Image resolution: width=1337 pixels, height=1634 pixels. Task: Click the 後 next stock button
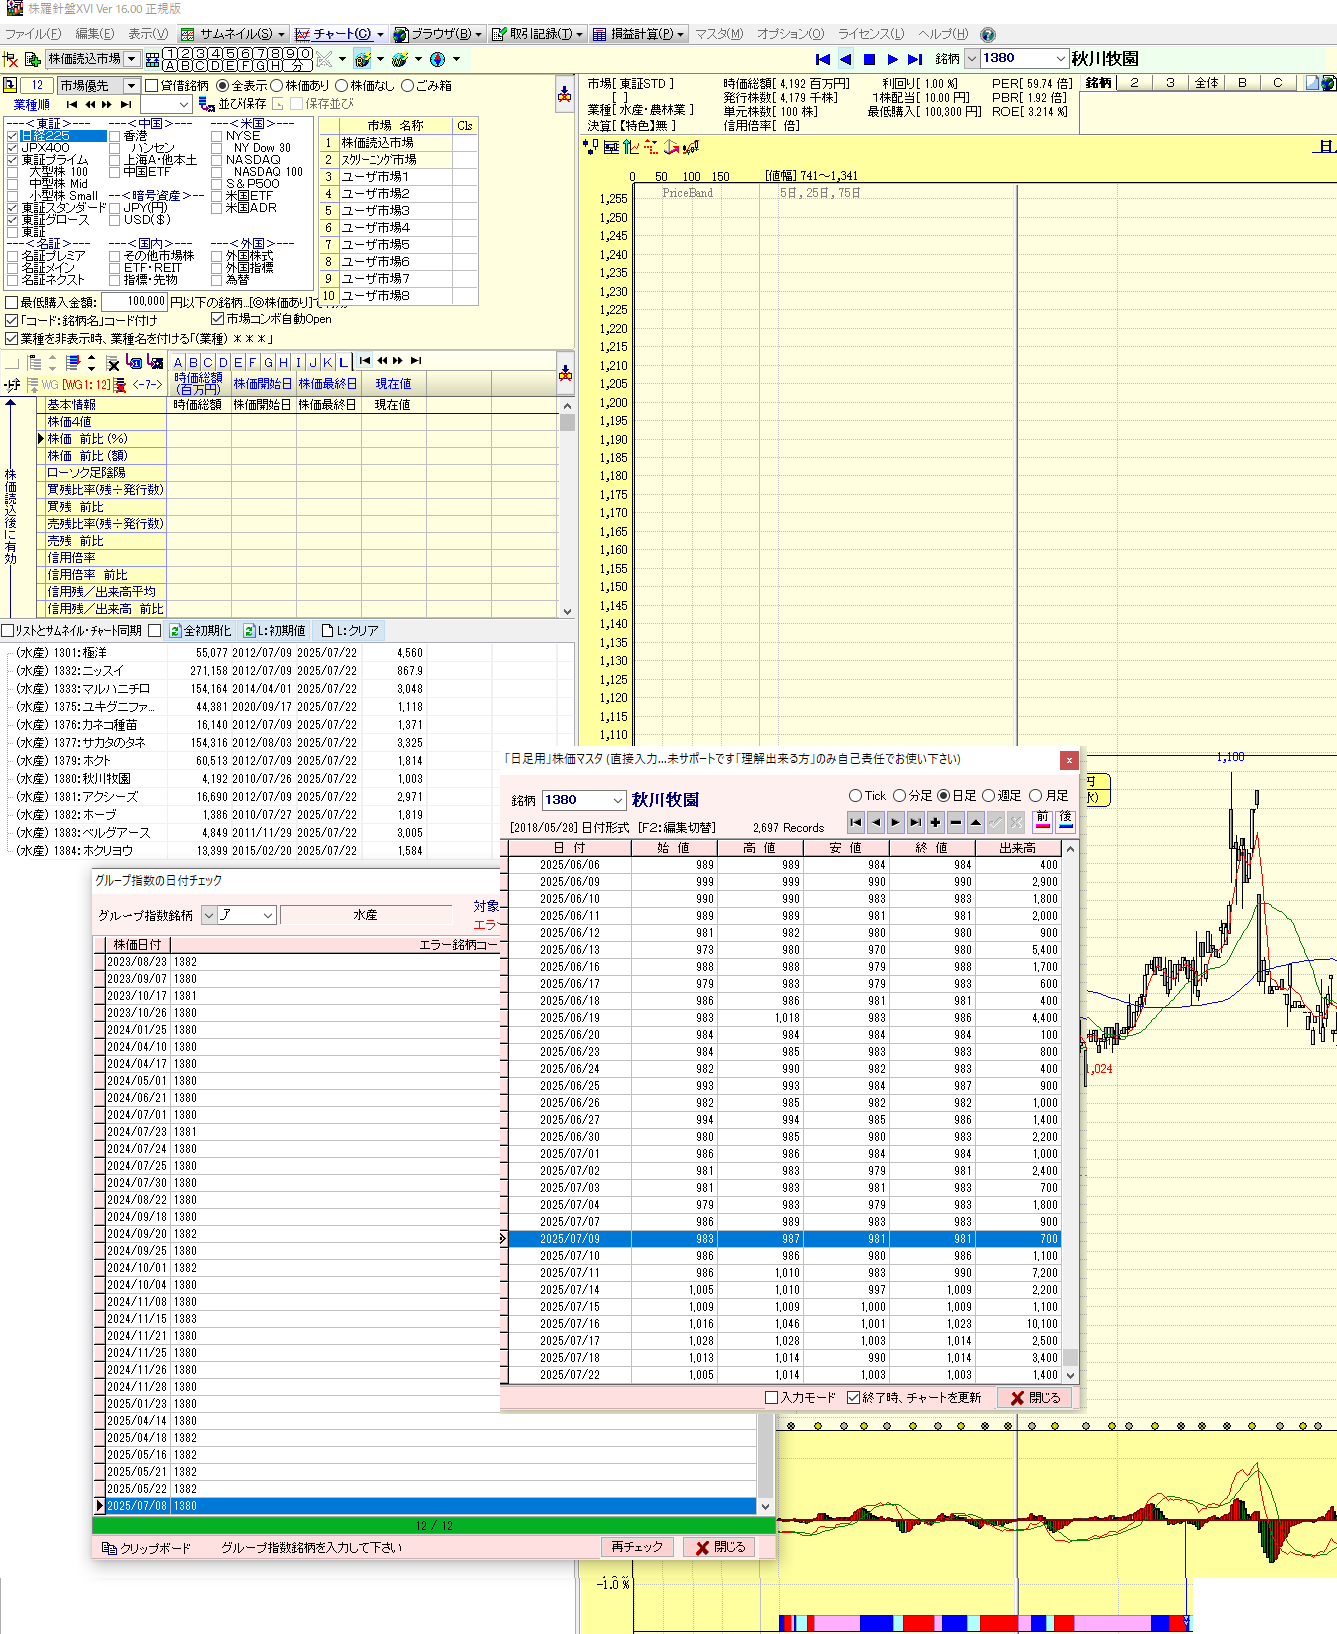(1065, 821)
